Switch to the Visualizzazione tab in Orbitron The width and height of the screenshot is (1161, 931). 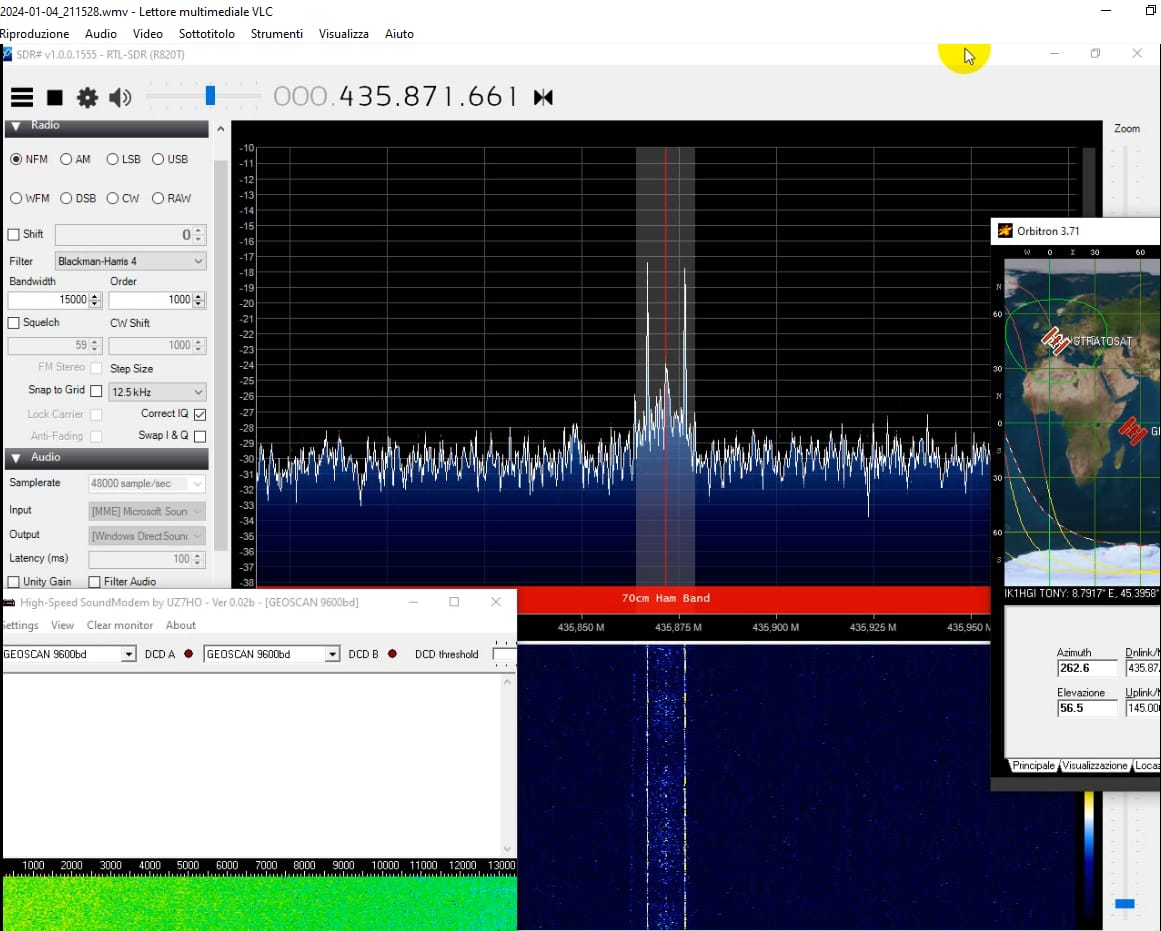[1094, 765]
